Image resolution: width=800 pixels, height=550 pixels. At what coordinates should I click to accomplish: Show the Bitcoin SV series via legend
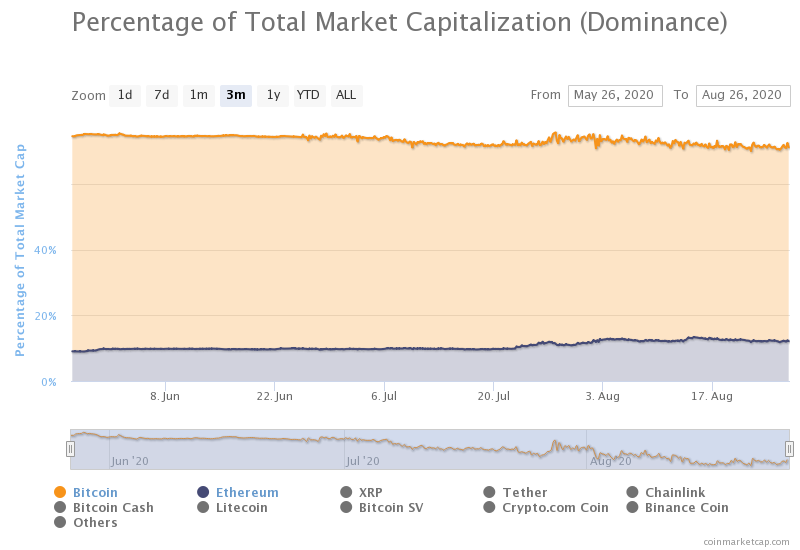tap(382, 508)
